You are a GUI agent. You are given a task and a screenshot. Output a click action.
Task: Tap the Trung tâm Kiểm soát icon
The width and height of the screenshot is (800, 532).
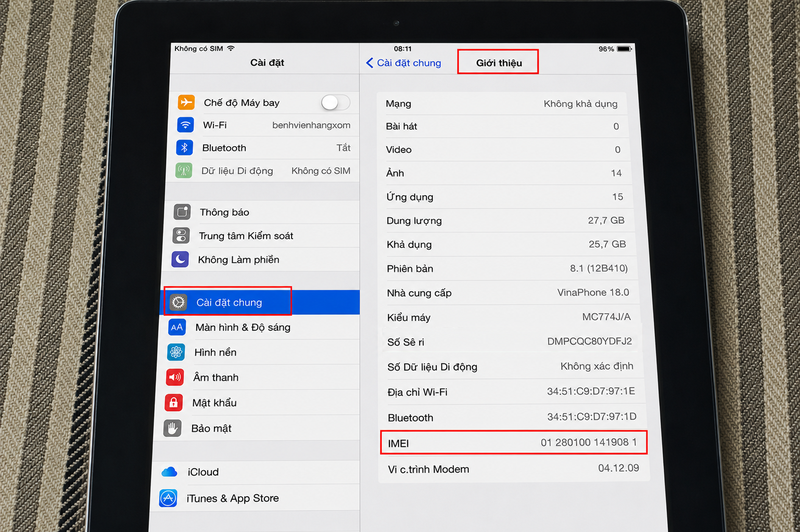tap(181, 236)
